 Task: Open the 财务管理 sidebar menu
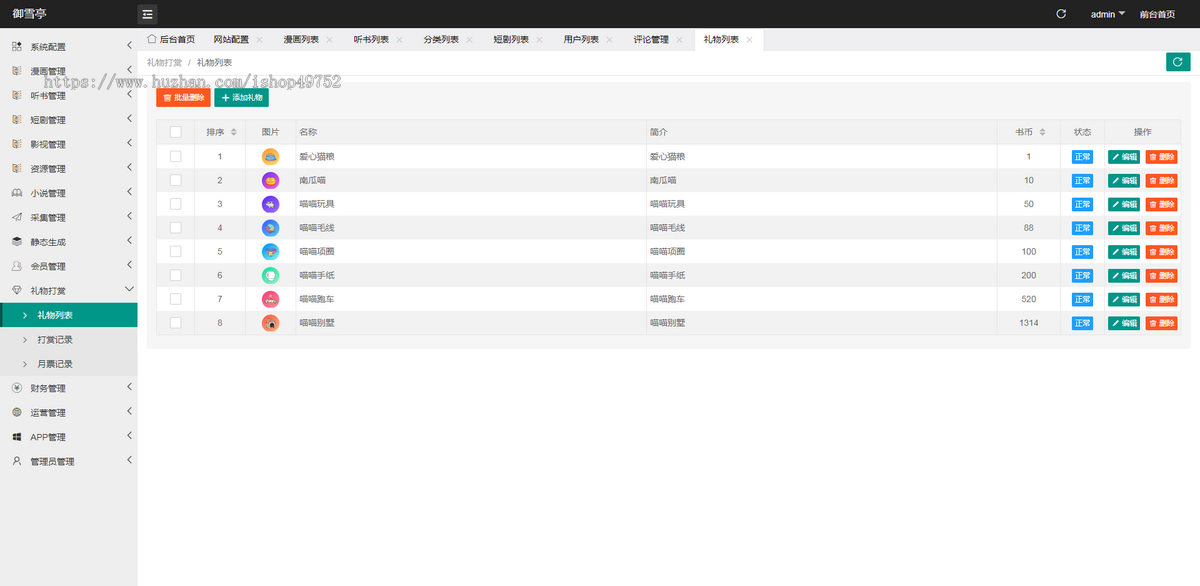[68, 388]
